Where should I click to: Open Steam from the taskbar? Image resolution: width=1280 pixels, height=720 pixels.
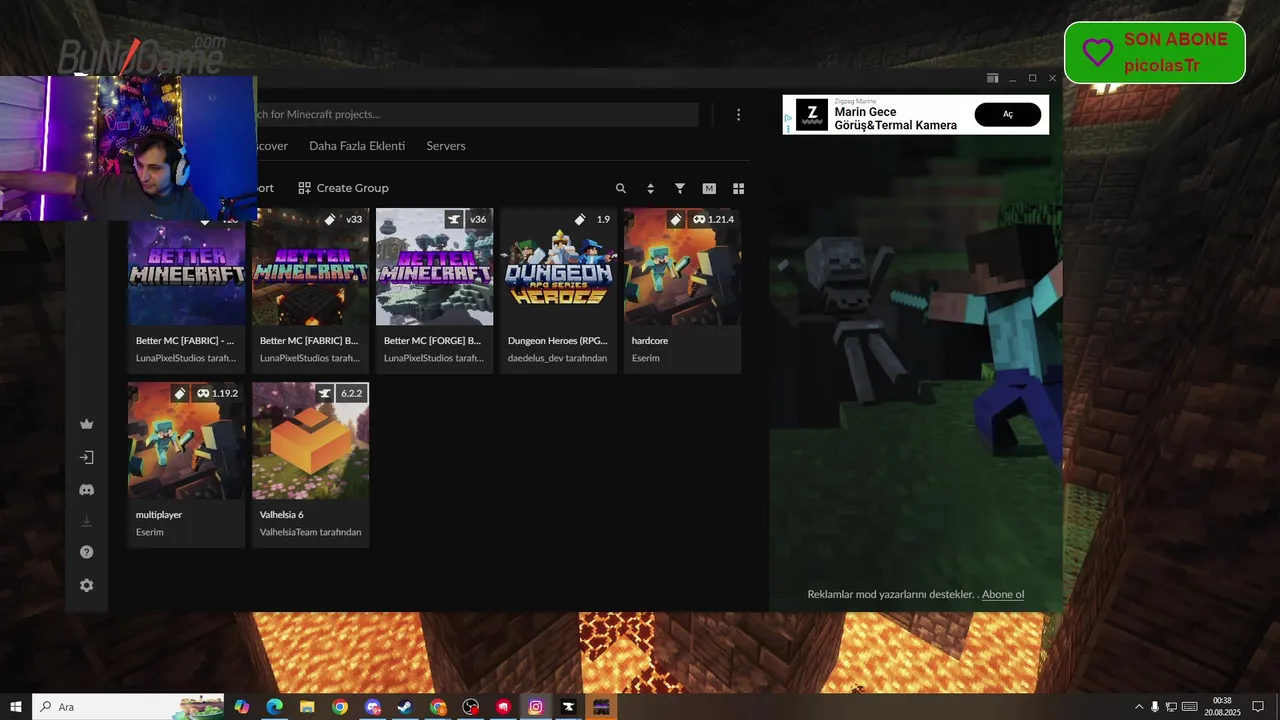(x=405, y=707)
